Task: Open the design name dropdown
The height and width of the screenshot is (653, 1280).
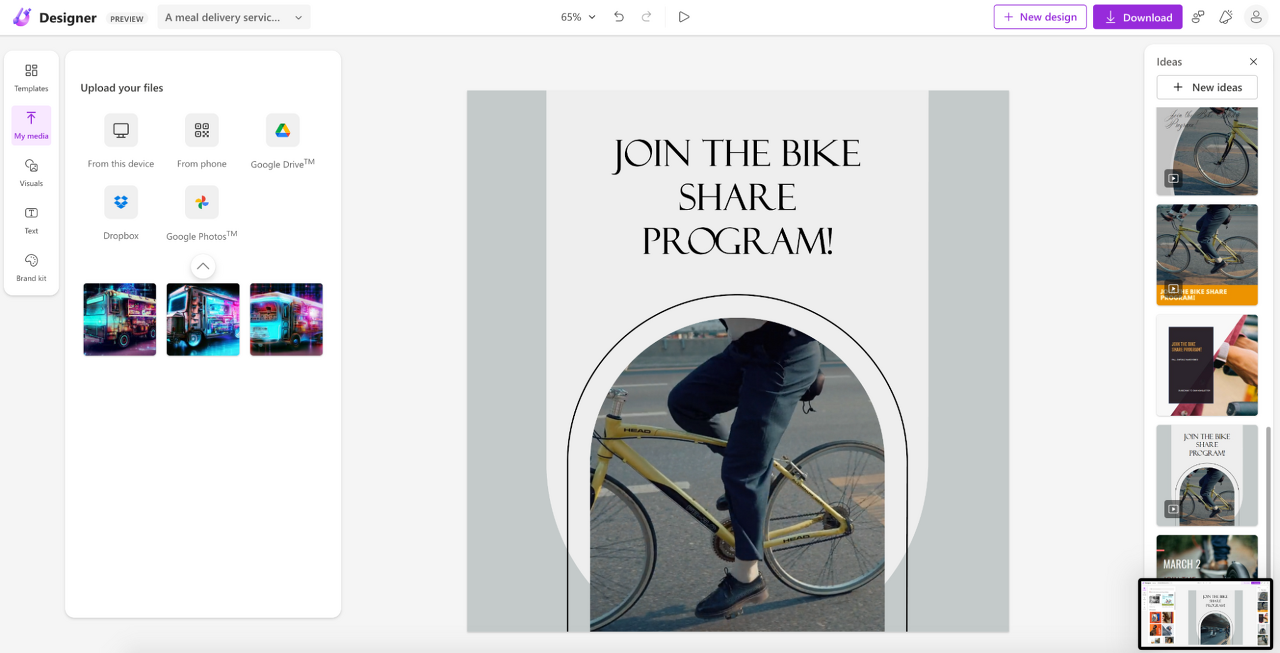Action: click(x=234, y=17)
